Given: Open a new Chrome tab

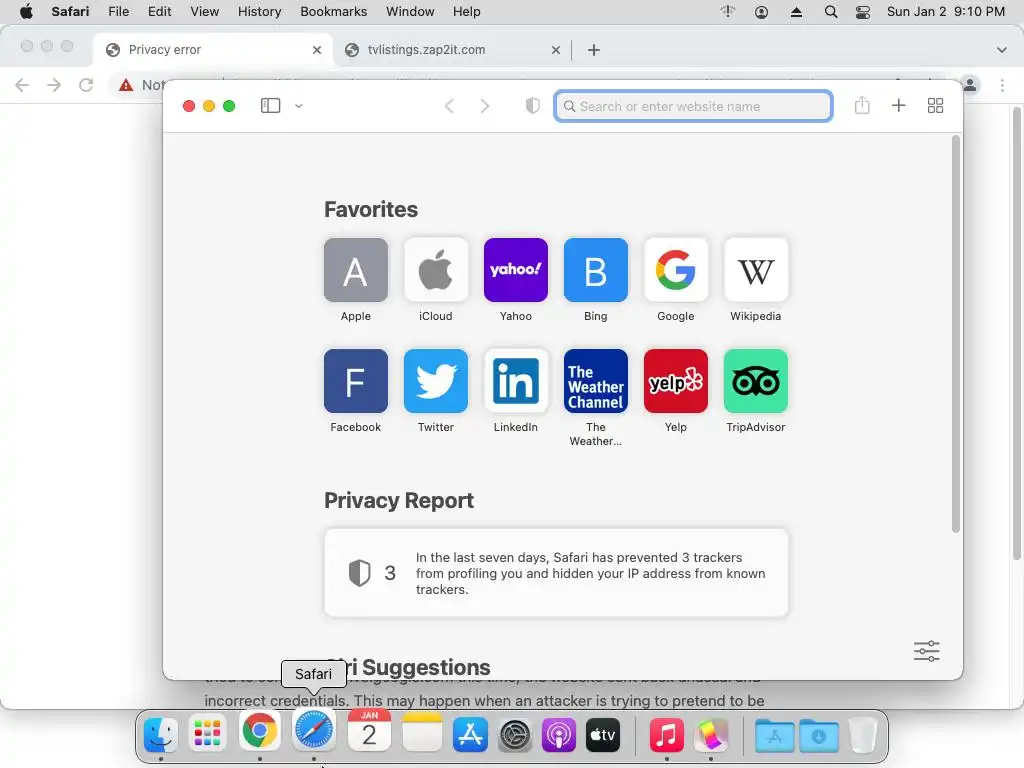Looking at the screenshot, I should point(594,50).
